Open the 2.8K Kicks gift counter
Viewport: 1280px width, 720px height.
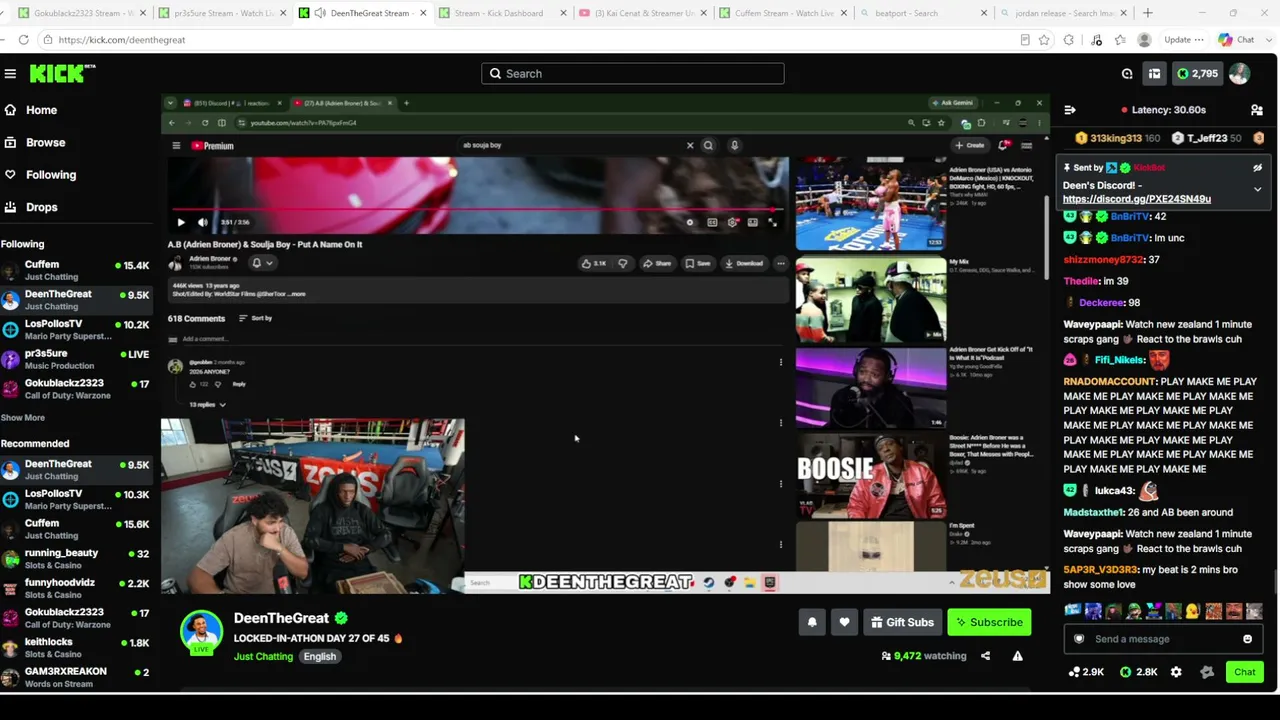[x=1138, y=672]
